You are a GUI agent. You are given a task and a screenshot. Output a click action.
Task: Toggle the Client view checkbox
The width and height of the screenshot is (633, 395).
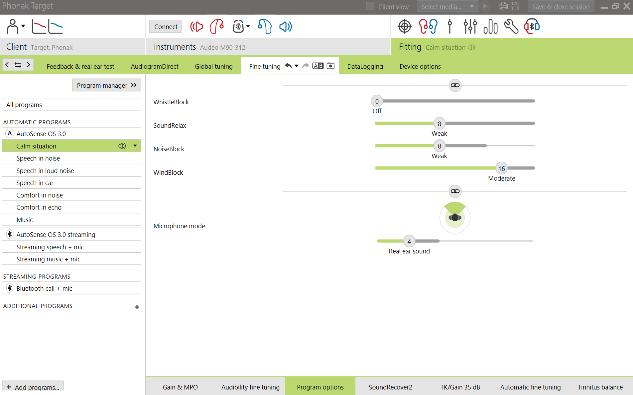(370, 6)
